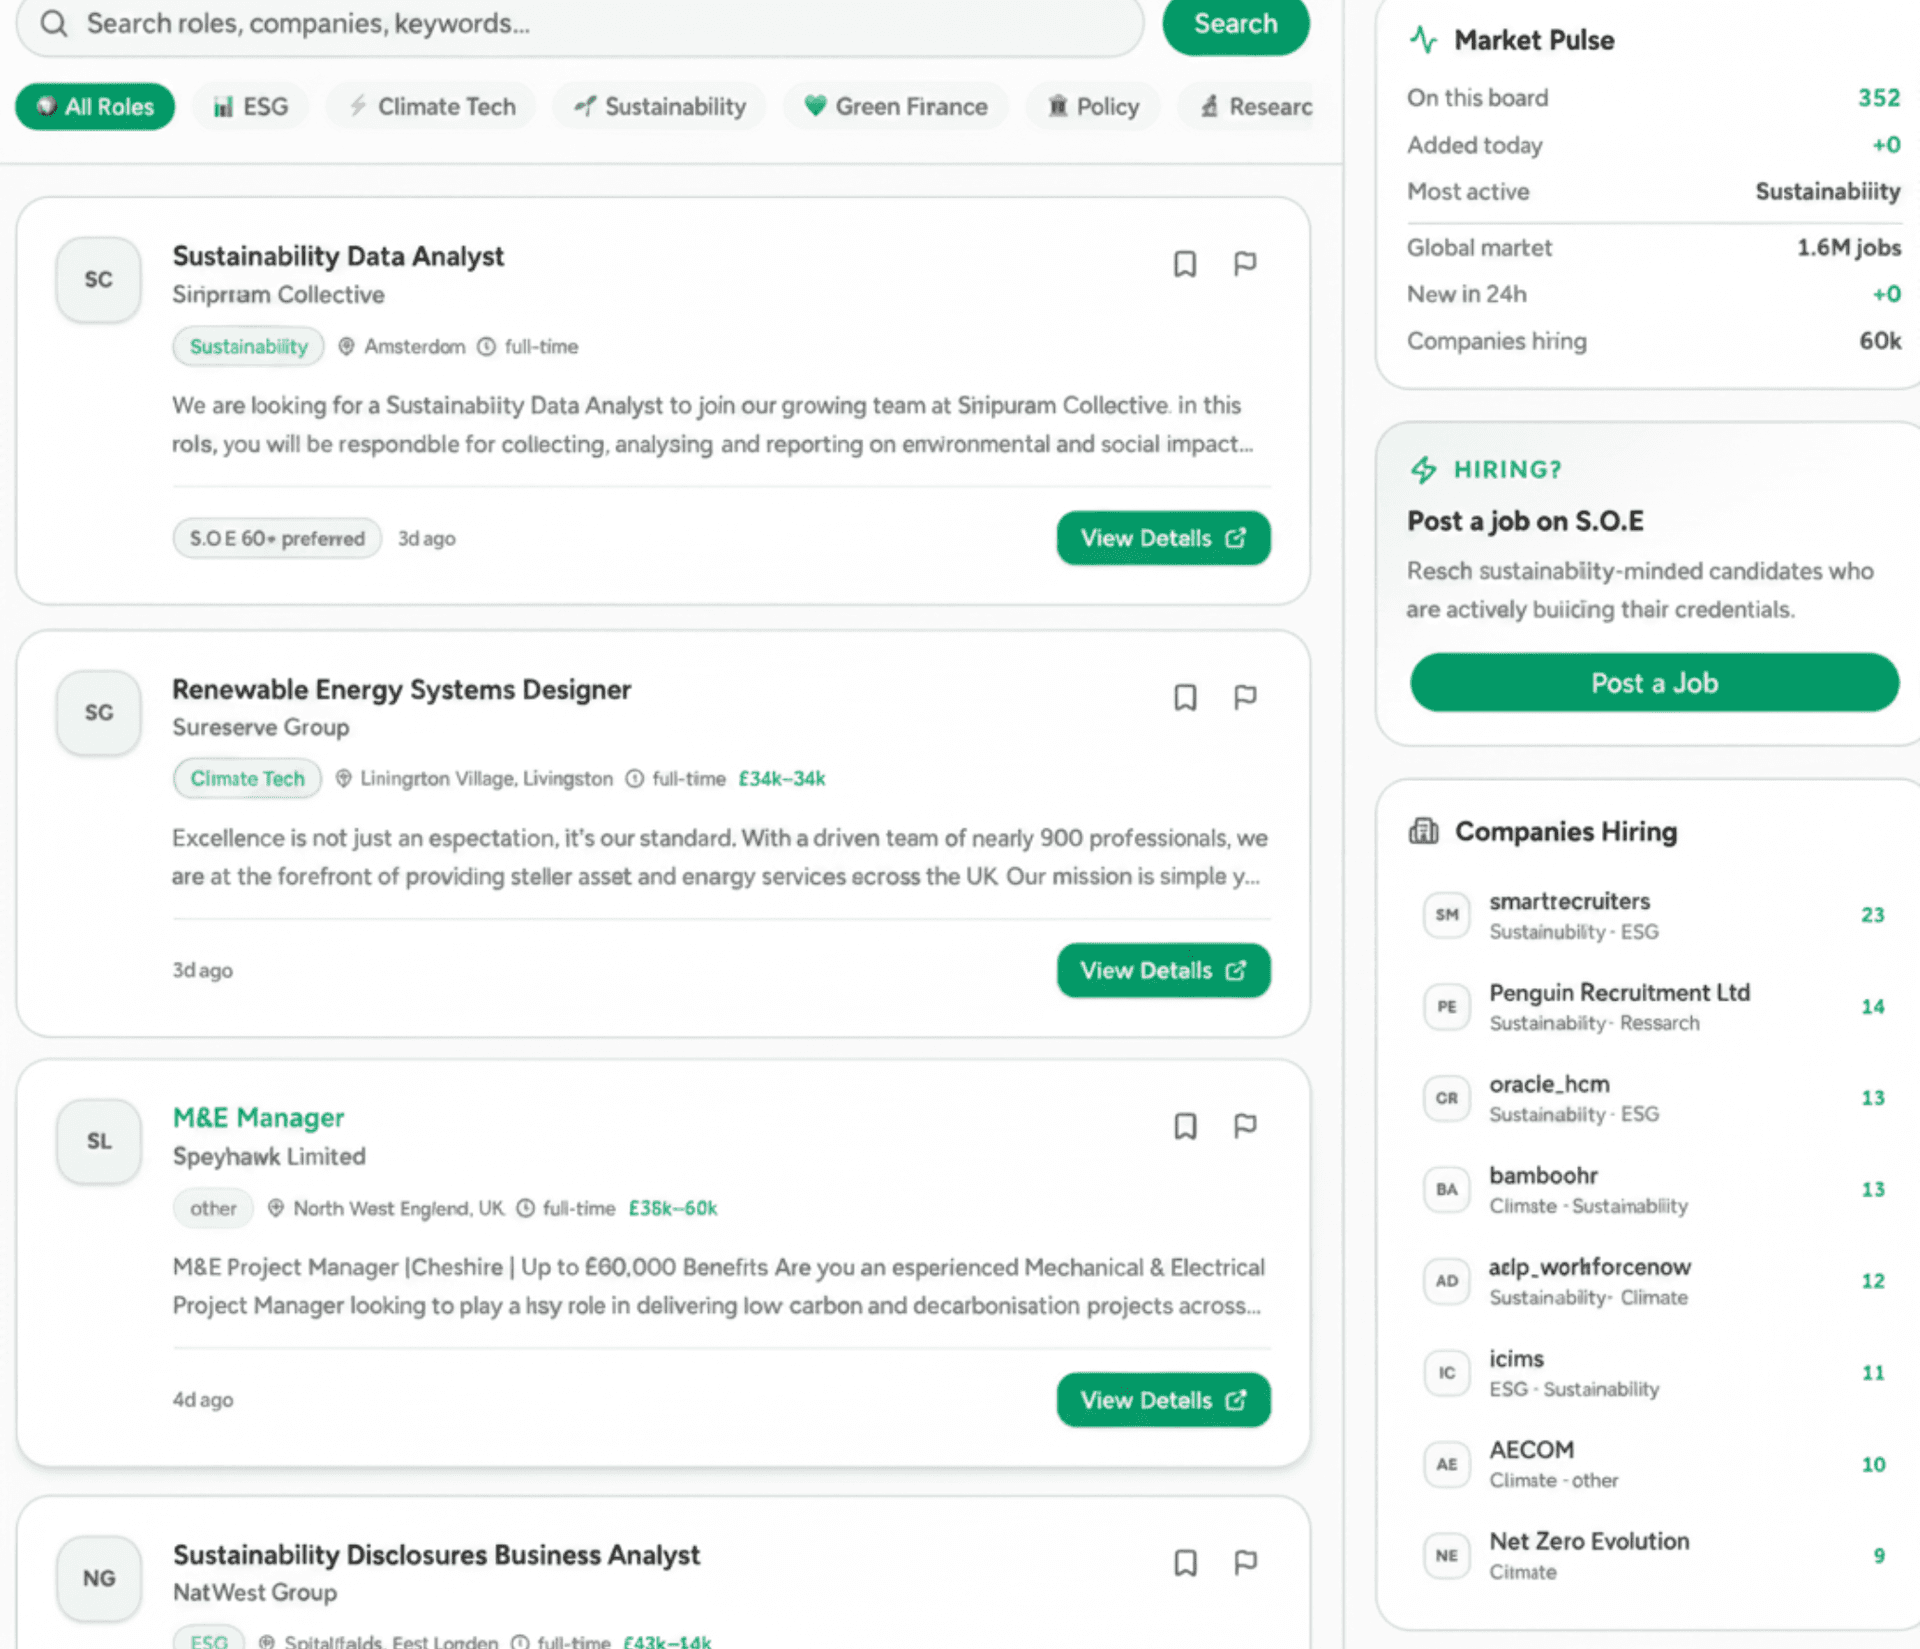Click the SG Sureserve avatar

(x=98, y=712)
